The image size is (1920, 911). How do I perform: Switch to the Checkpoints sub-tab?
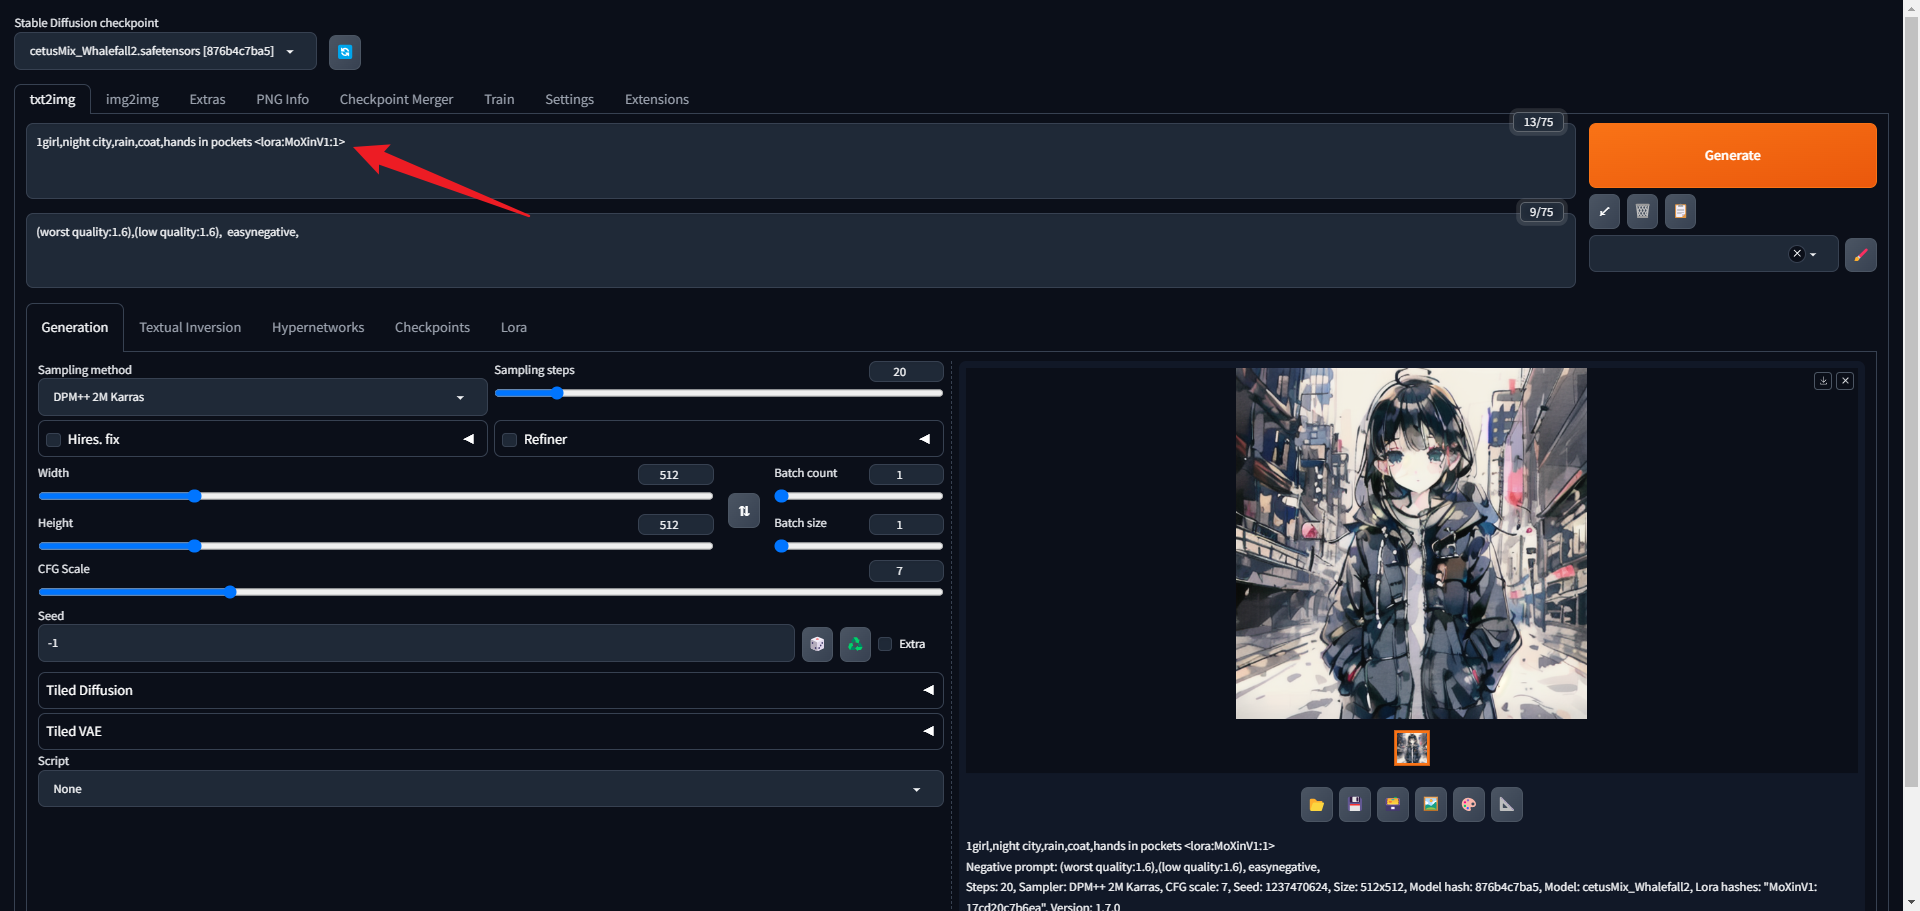432,327
